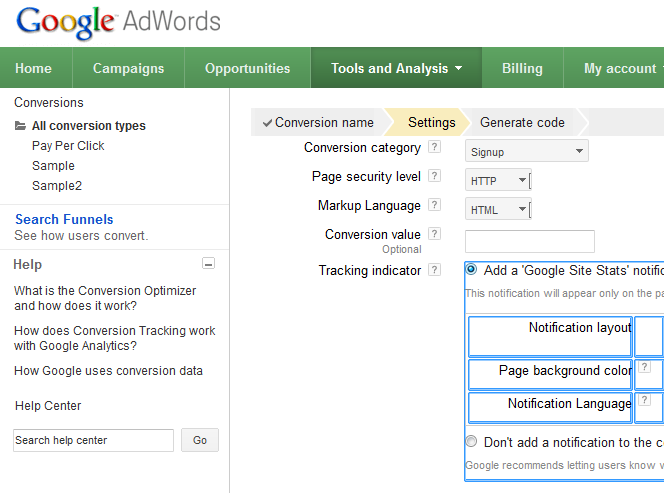Open help icon for Markup Language
Screen dimensions: 664x493
point(434,205)
